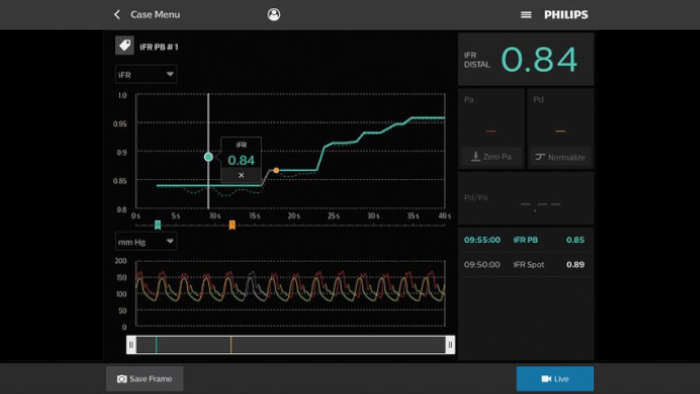This screenshot has width=700, height=394.
Task: Select the orange bookmark on the timeline
Action: point(232,224)
